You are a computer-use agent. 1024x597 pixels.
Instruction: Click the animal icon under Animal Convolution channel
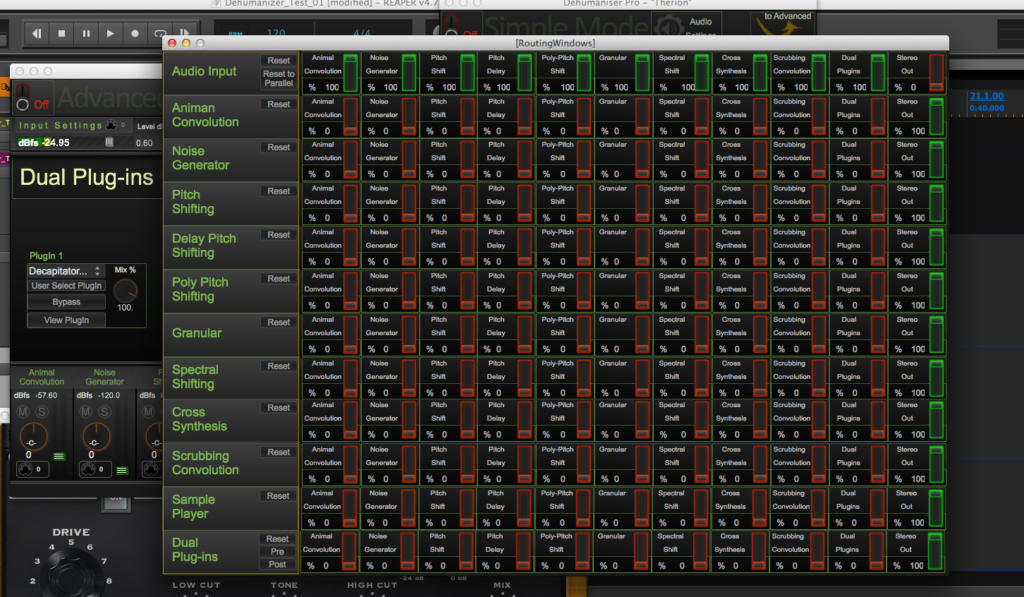[x=26, y=468]
